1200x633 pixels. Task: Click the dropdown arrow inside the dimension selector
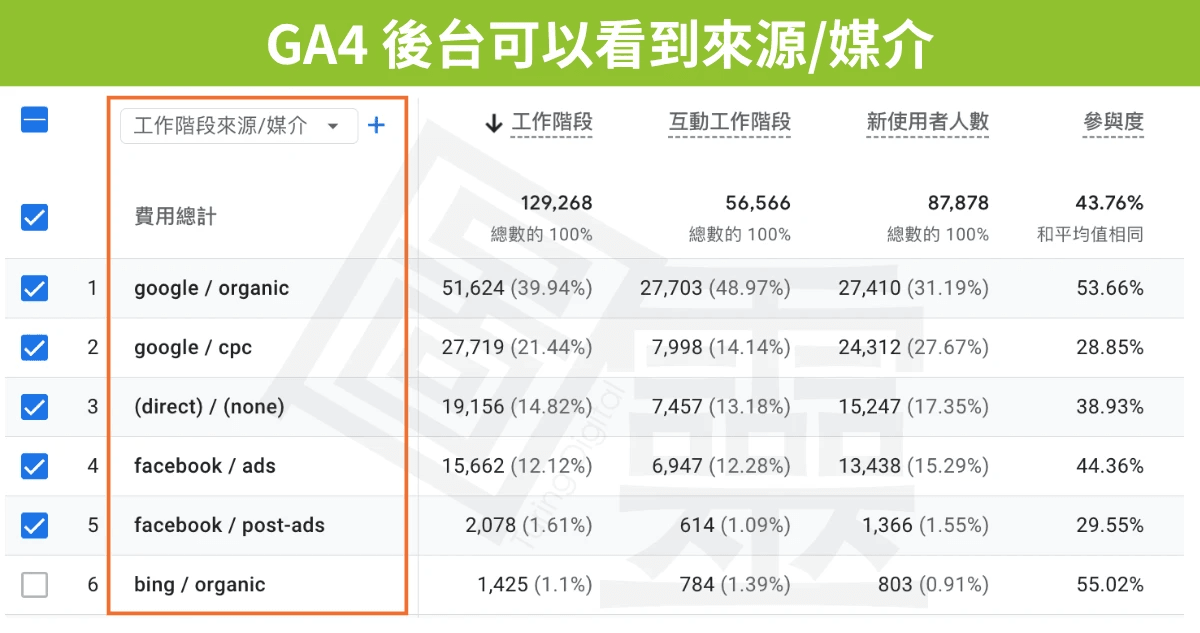[334, 125]
